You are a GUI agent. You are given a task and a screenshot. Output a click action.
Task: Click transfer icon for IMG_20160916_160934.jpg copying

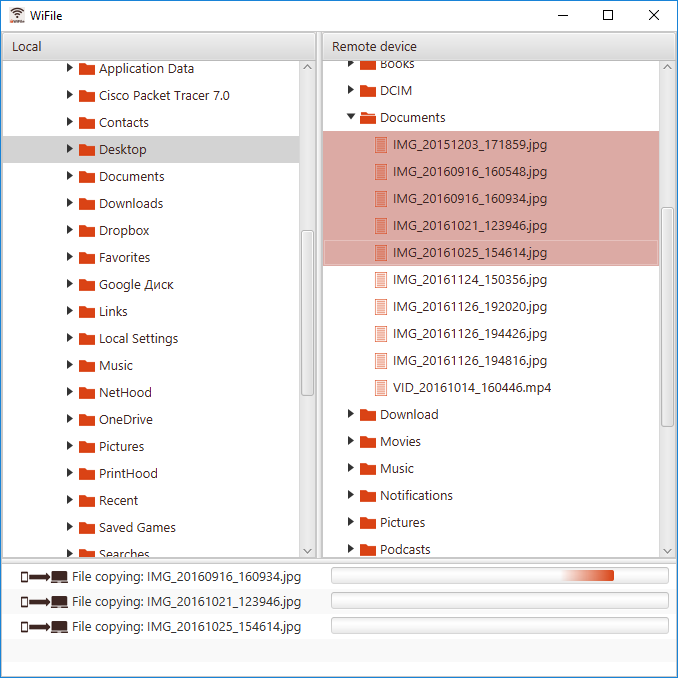click(44, 577)
